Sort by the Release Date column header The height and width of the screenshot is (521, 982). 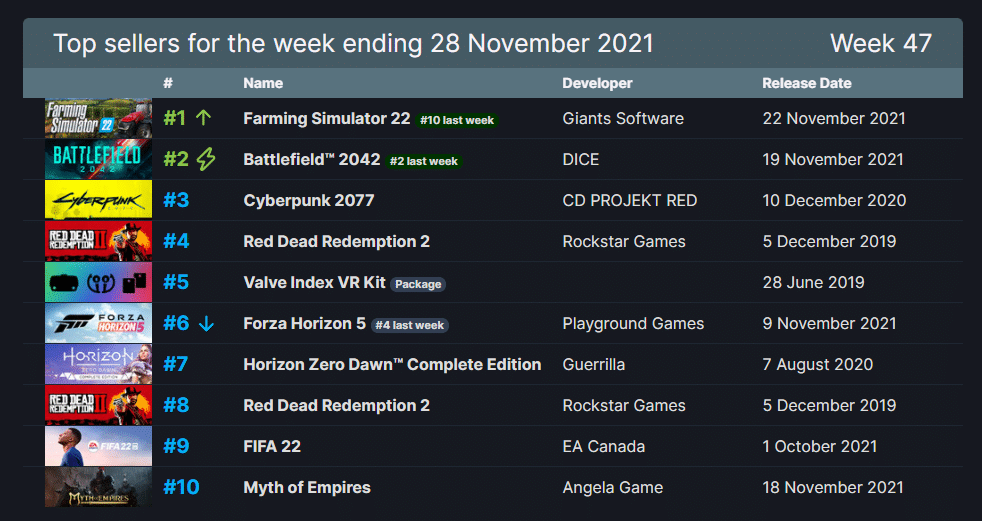coord(807,83)
